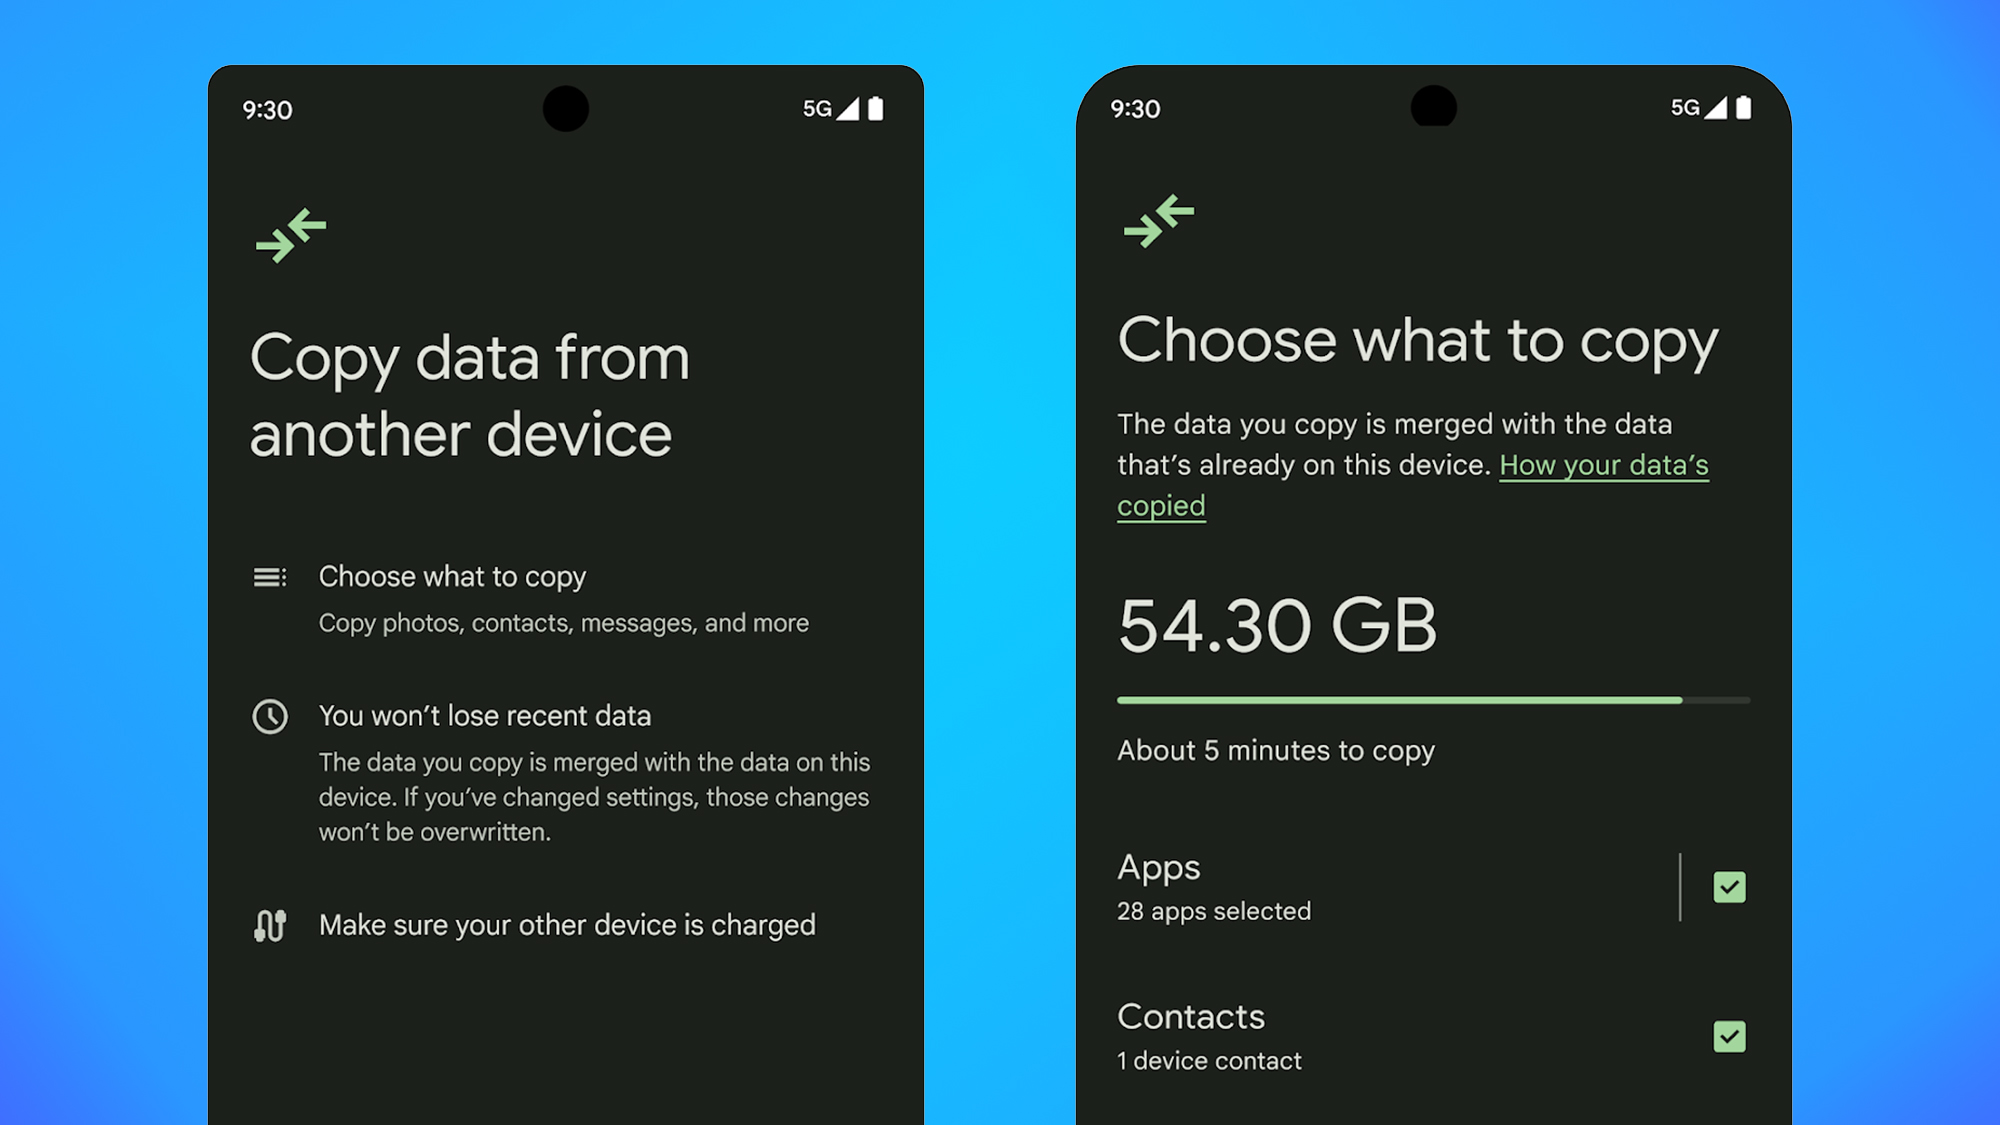This screenshot has width=2000, height=1125.
Task: Click the clock icon next to recent data warning
Action: point(269,714)
